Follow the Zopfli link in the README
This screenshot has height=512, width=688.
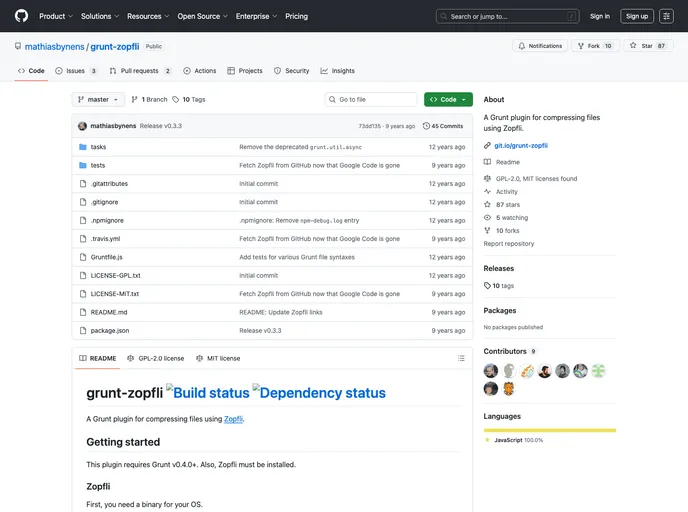(x=233, y=419)
